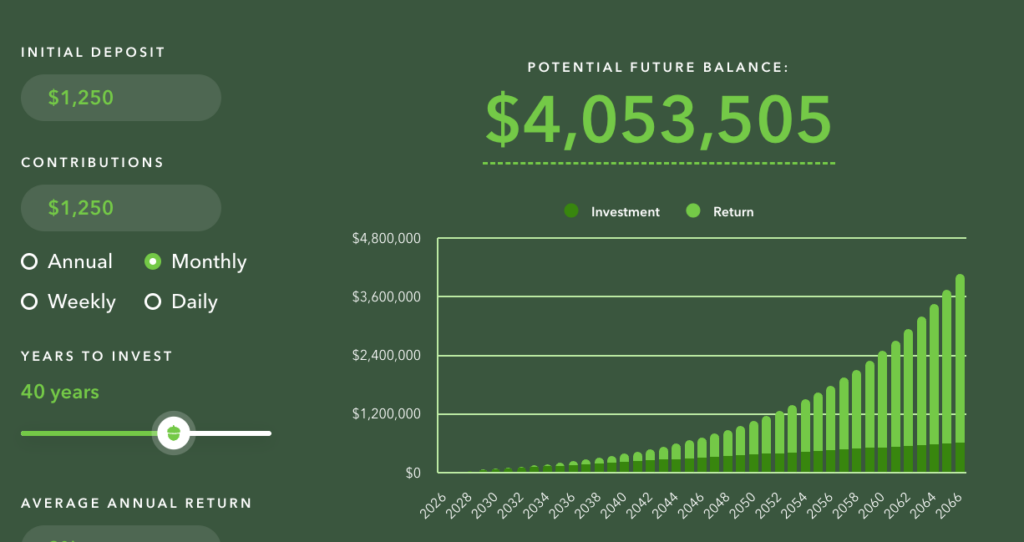Image resolution: width=1024 pixels, height=542 pixels.
Task: Click the Investment legend label
Action: click(x=625, y=212)
